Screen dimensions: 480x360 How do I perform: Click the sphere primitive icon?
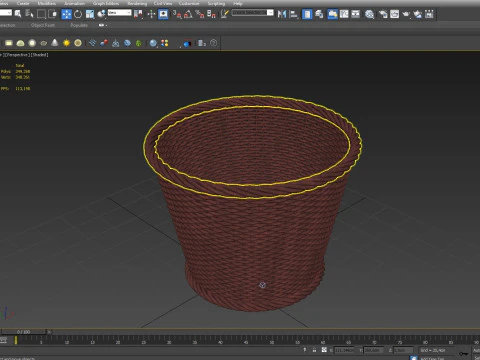(x=32, y=43)
